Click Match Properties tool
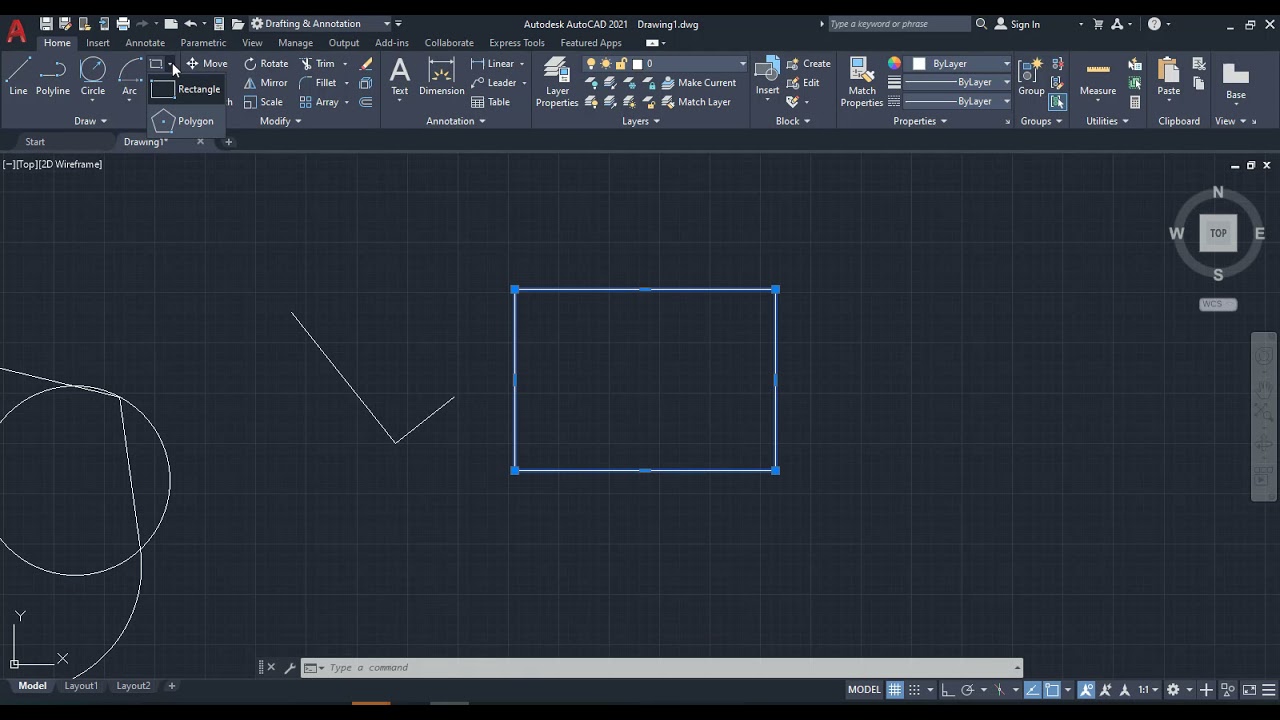 [861, 82]
